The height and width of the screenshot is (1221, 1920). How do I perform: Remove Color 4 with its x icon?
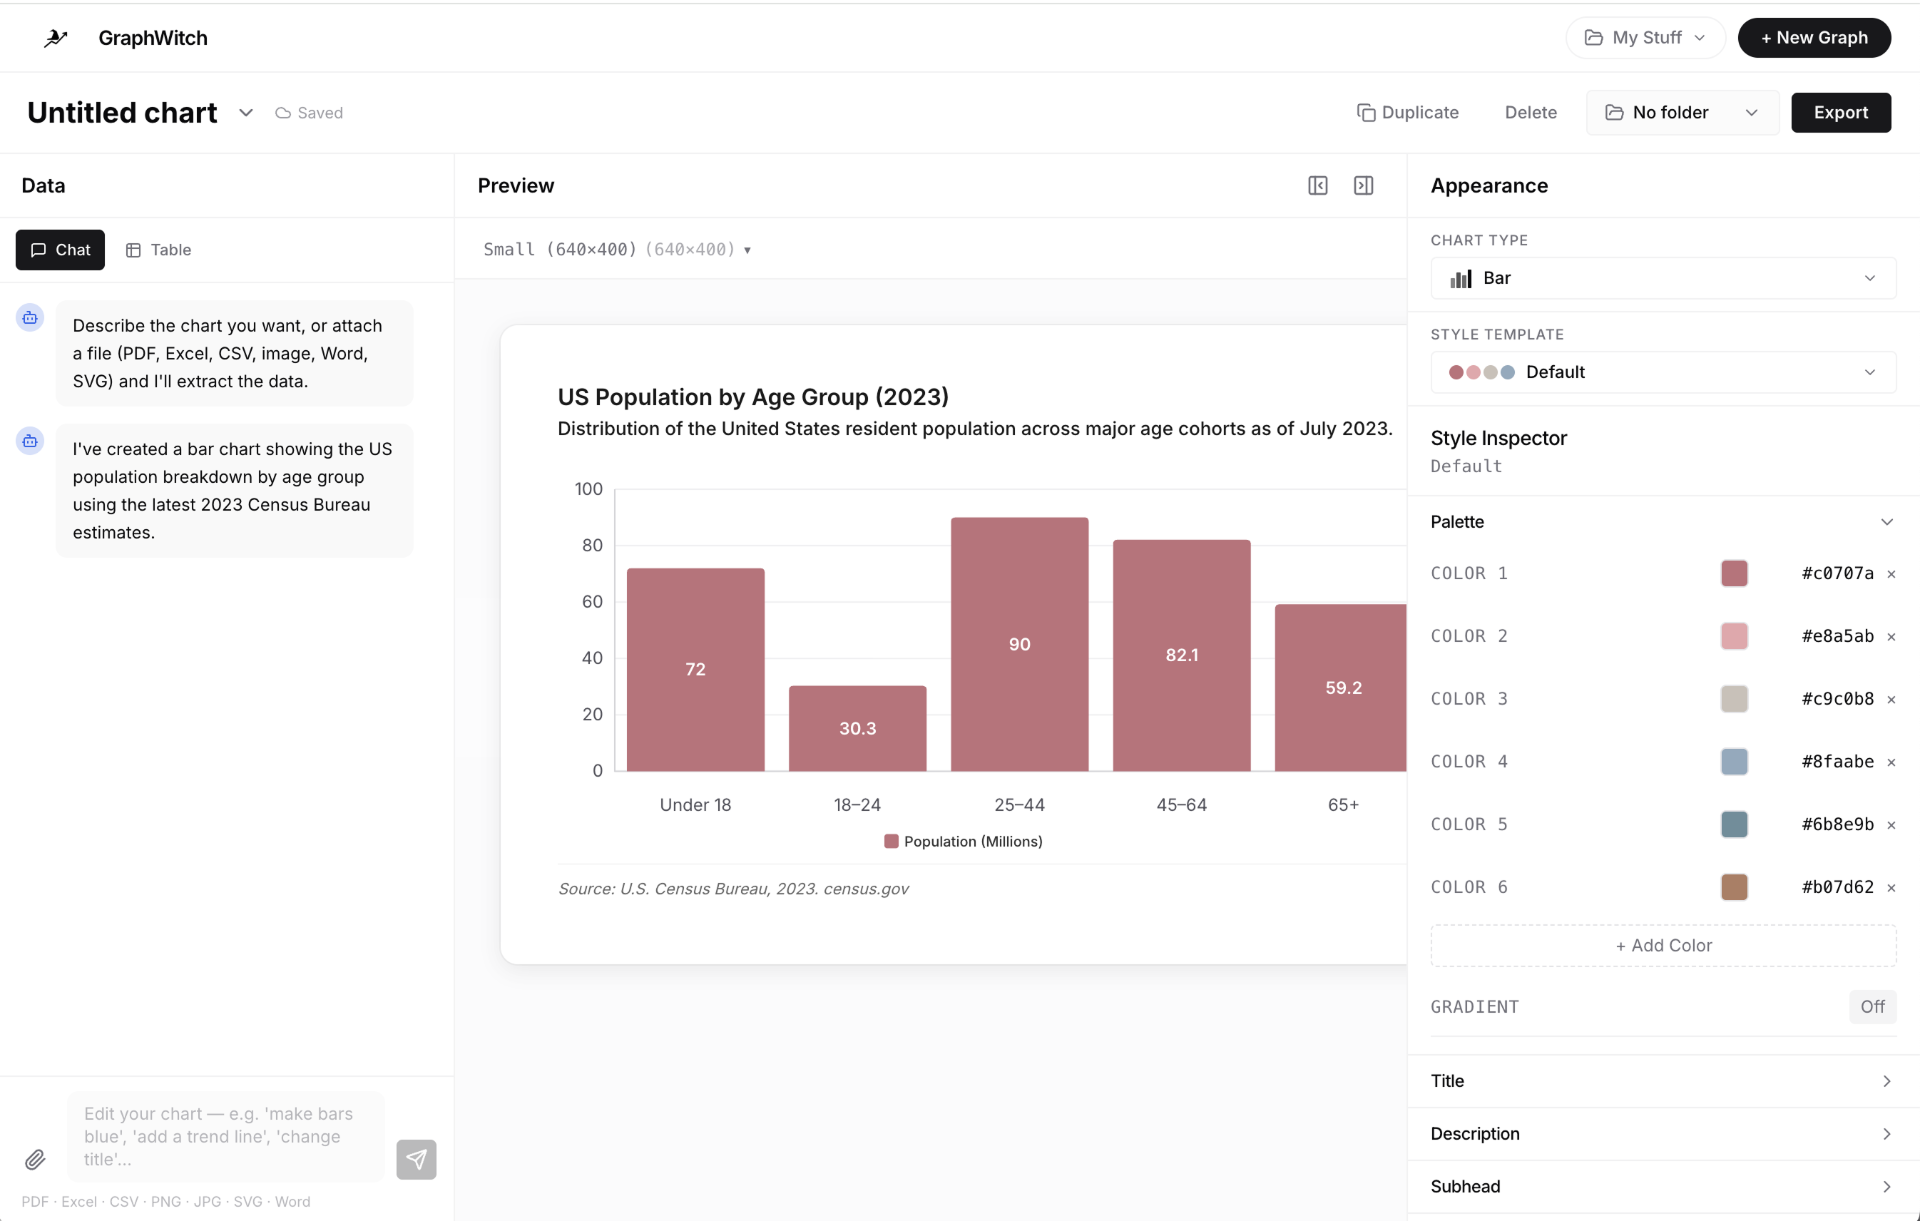(x=1891, y=762)
